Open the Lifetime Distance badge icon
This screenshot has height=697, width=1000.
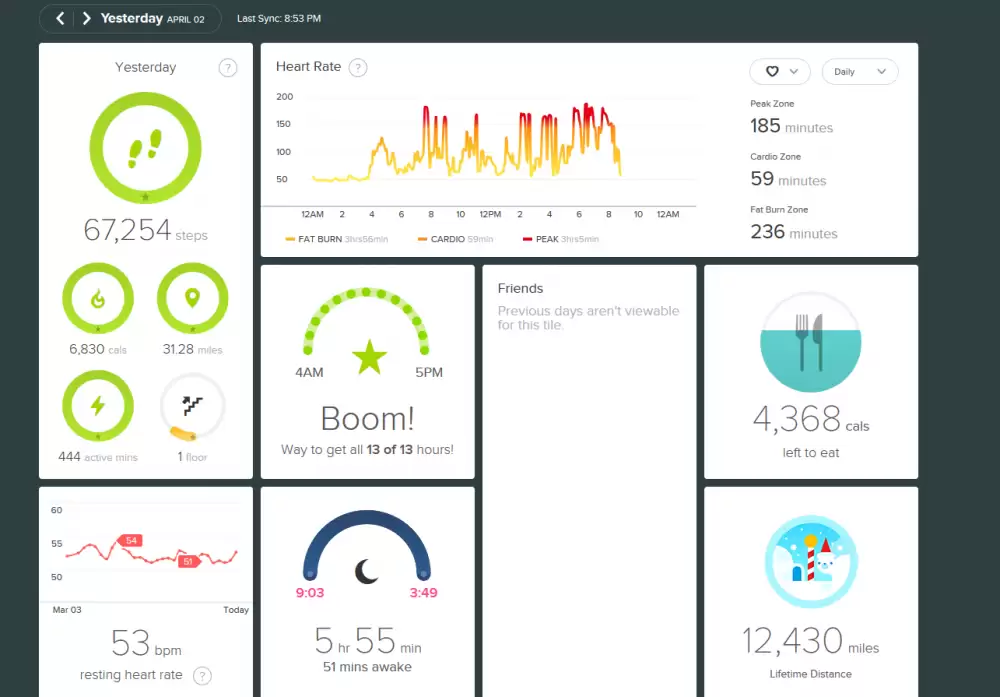810,562
